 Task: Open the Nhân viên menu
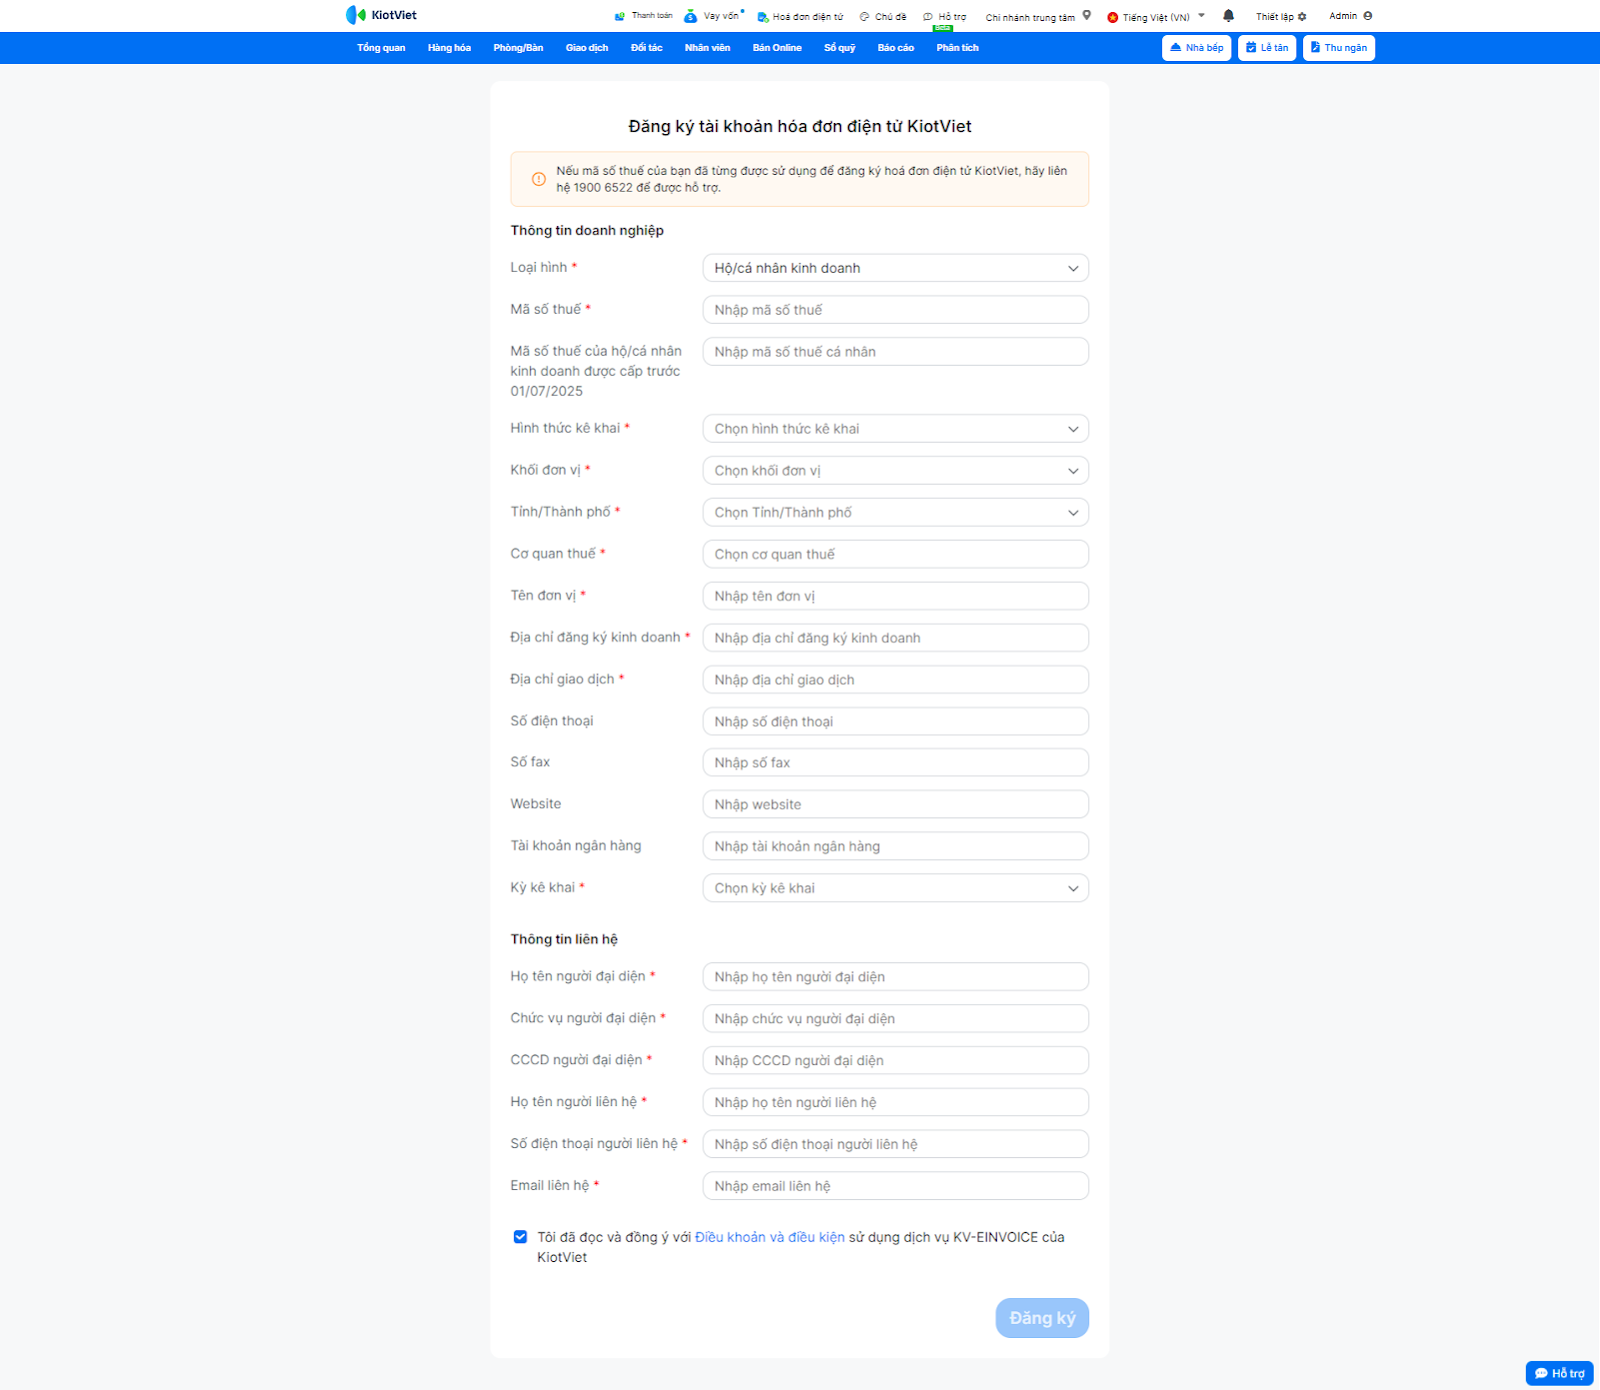(x=707, y=48)
